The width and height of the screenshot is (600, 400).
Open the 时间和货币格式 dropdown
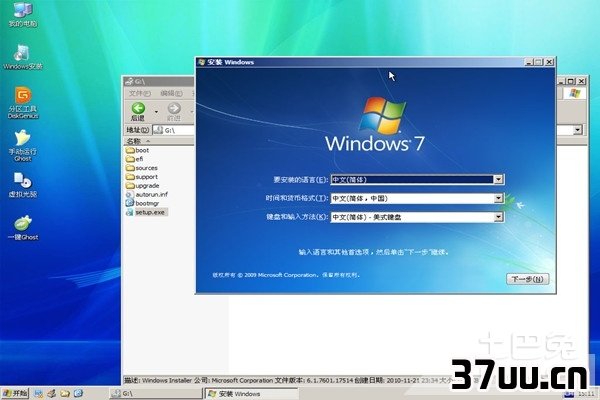(x=498, y=198)
